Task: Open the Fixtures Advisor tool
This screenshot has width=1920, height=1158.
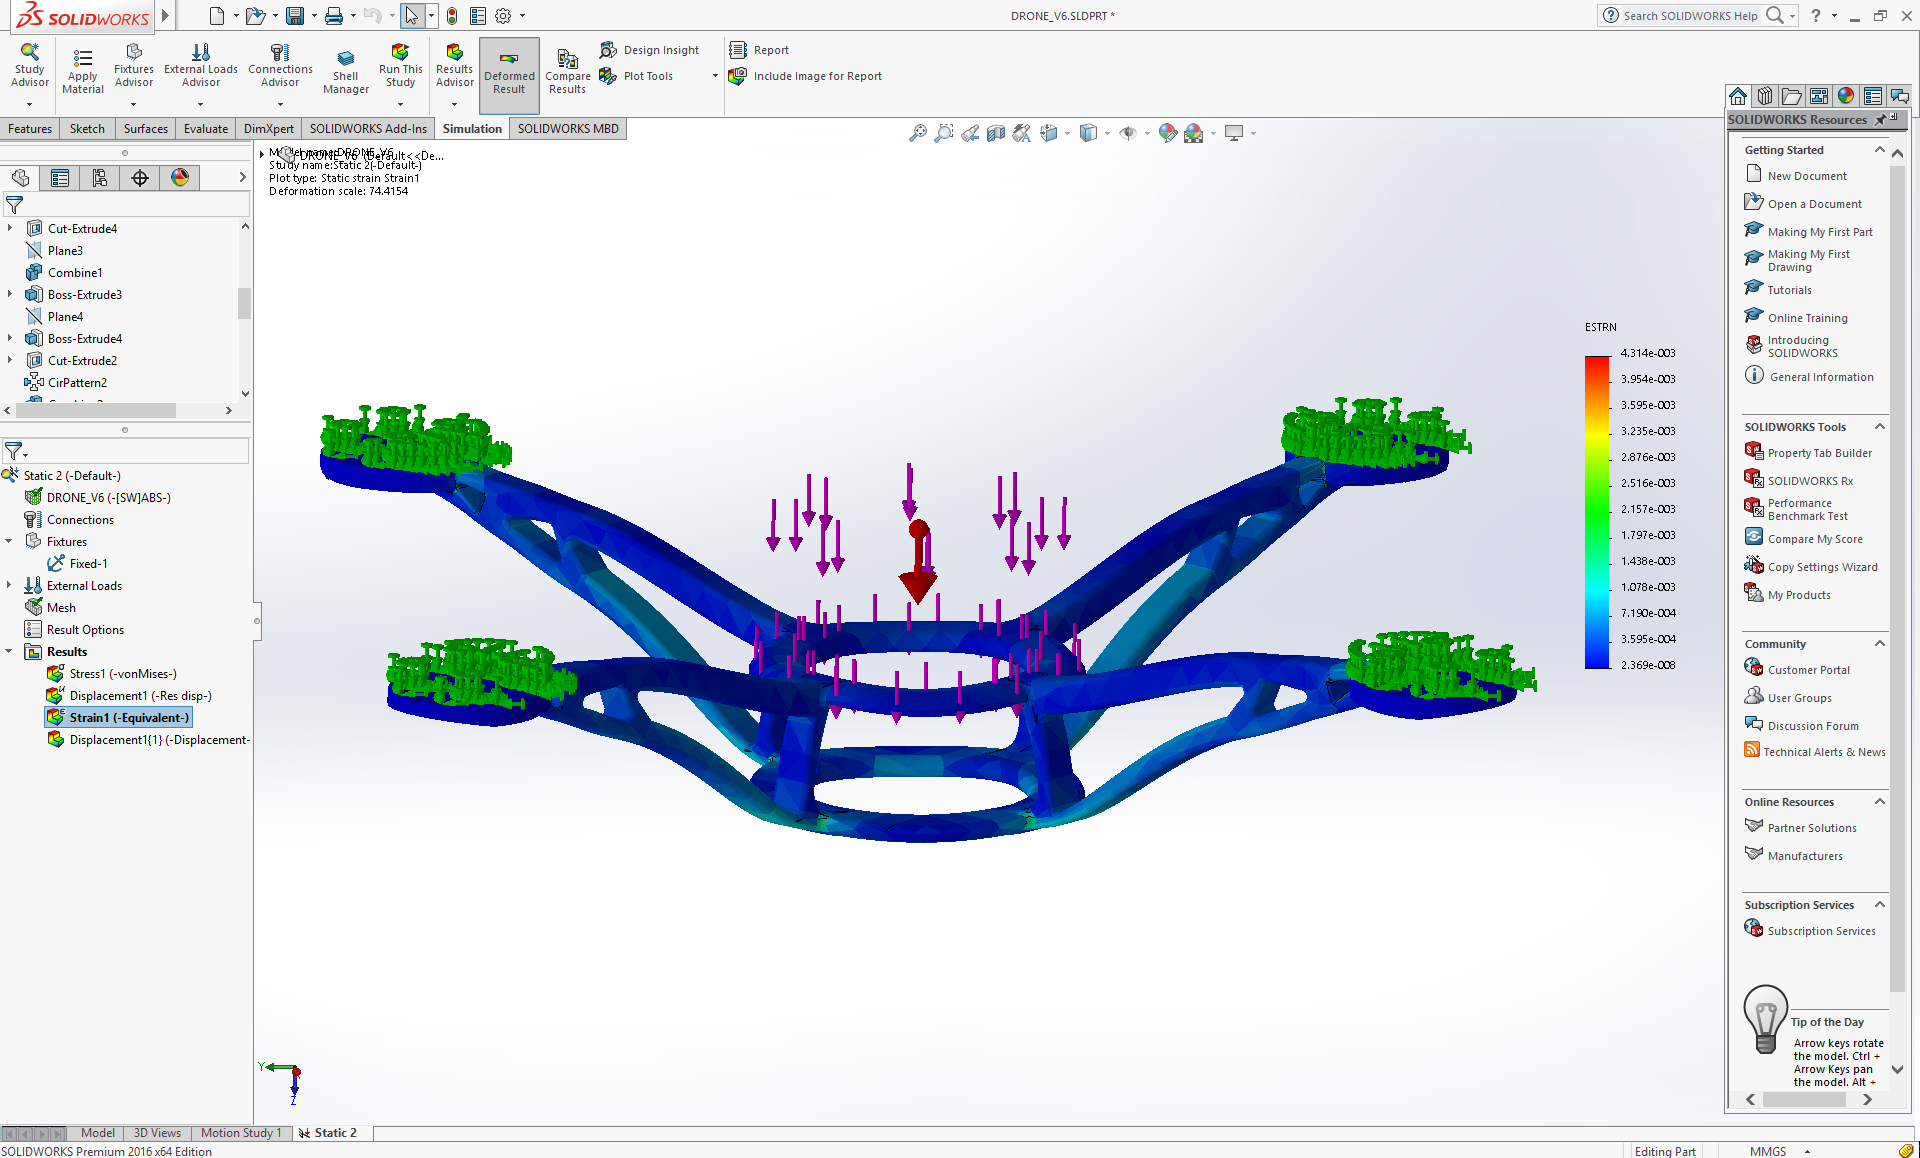Action: click(133, 53)
